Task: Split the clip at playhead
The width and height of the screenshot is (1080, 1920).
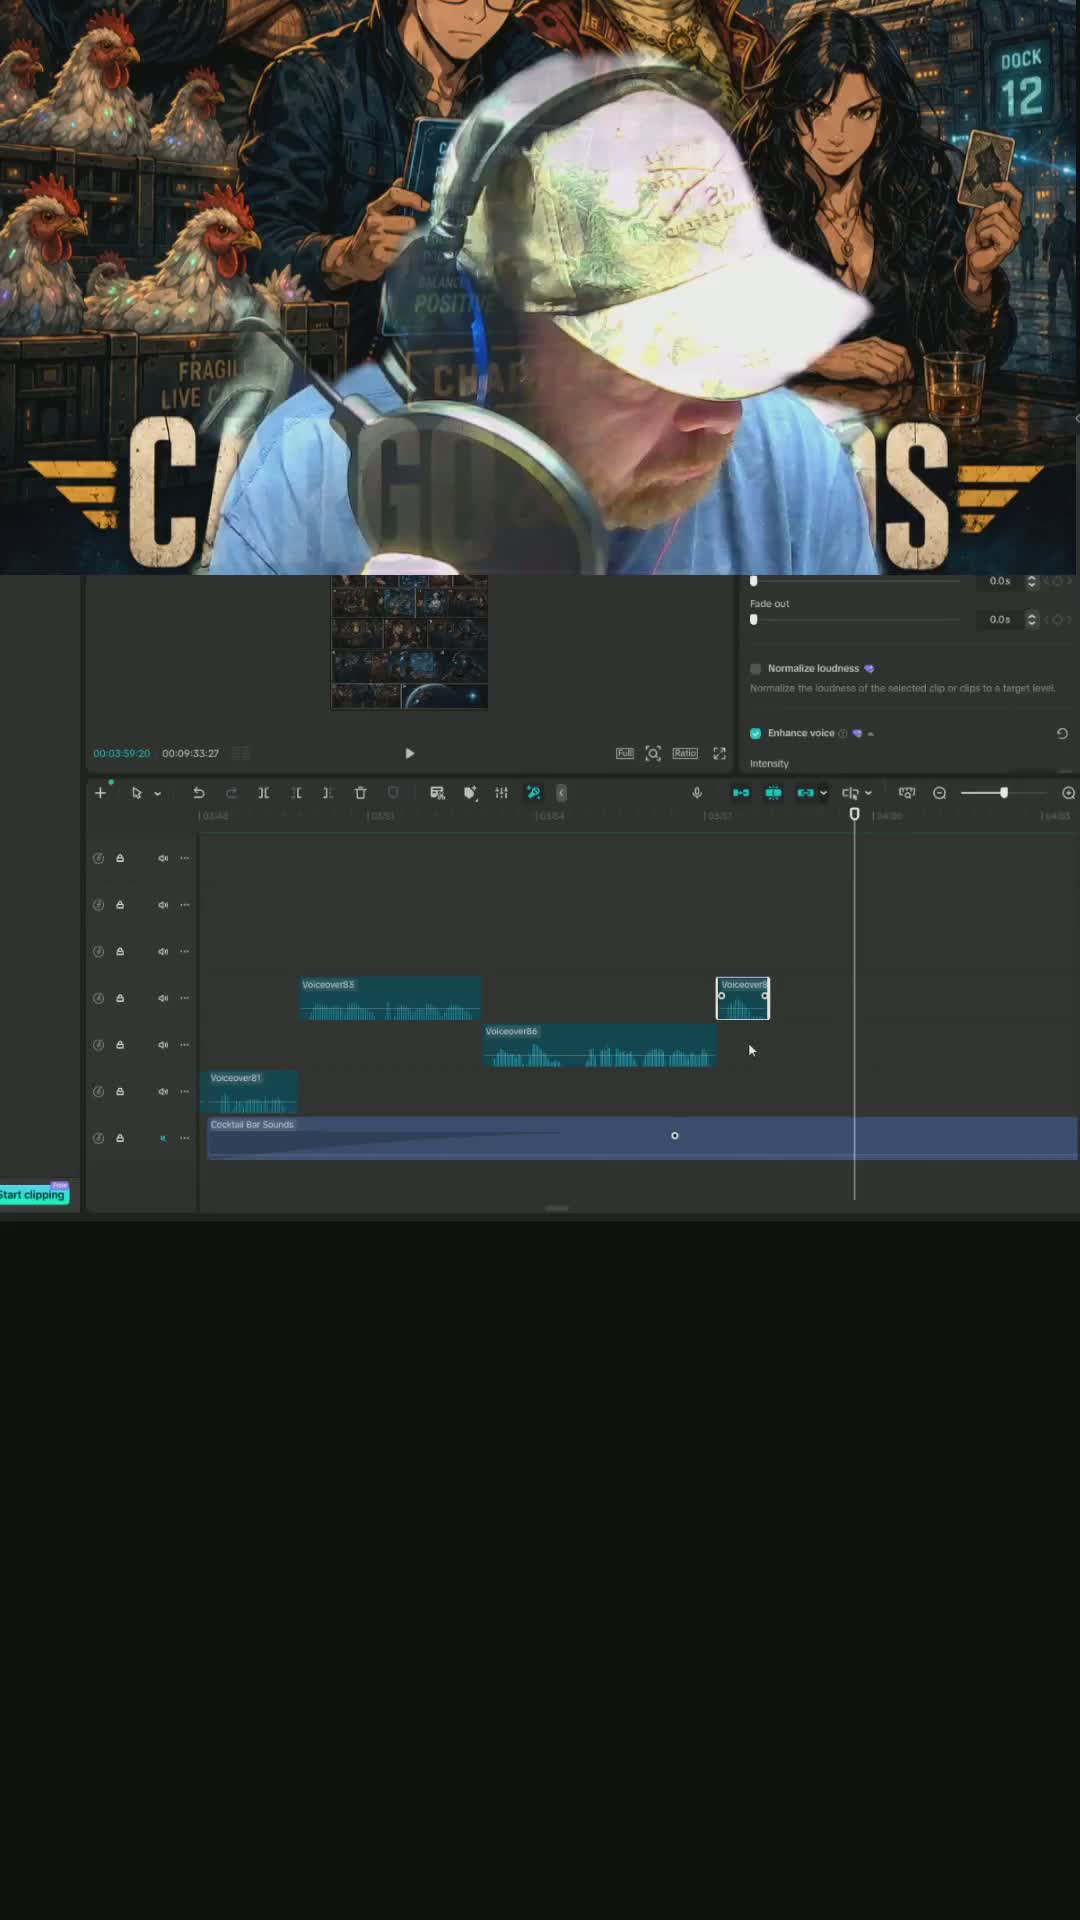Action: [264, 793]
